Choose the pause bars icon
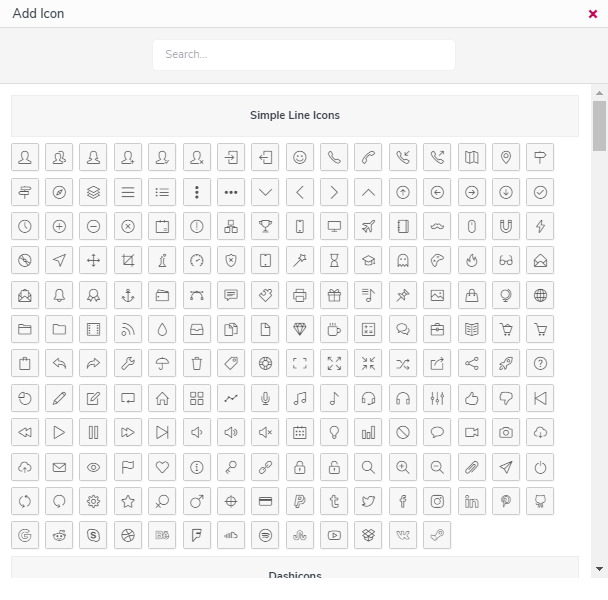Screen dimensions: 608x600 tap(93, 432)
